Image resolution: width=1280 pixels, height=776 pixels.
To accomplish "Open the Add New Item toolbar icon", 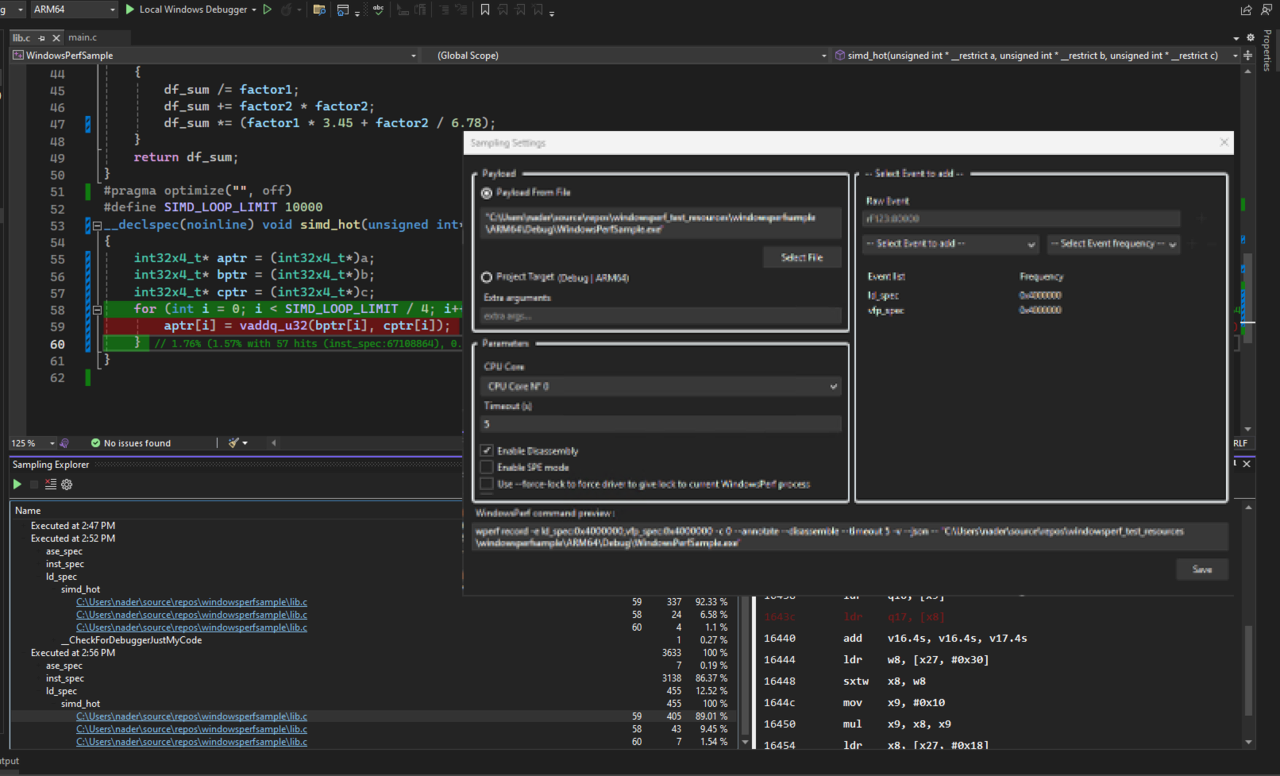I will coord(318,10).
